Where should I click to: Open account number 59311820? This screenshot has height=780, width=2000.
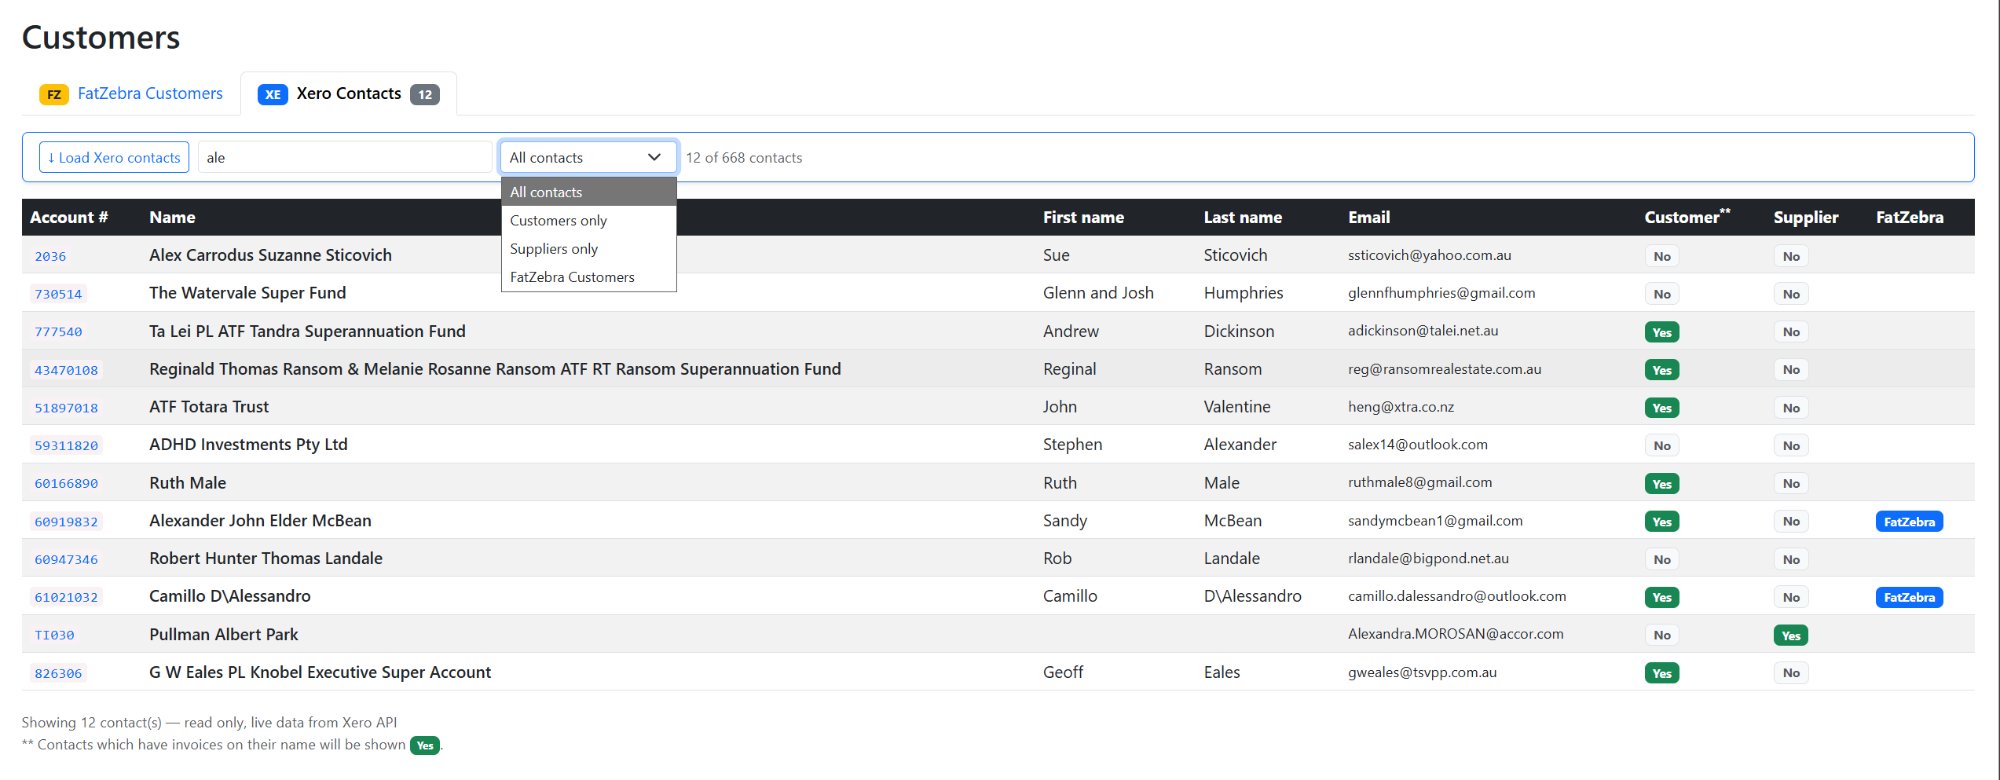[x=66, y=446]
